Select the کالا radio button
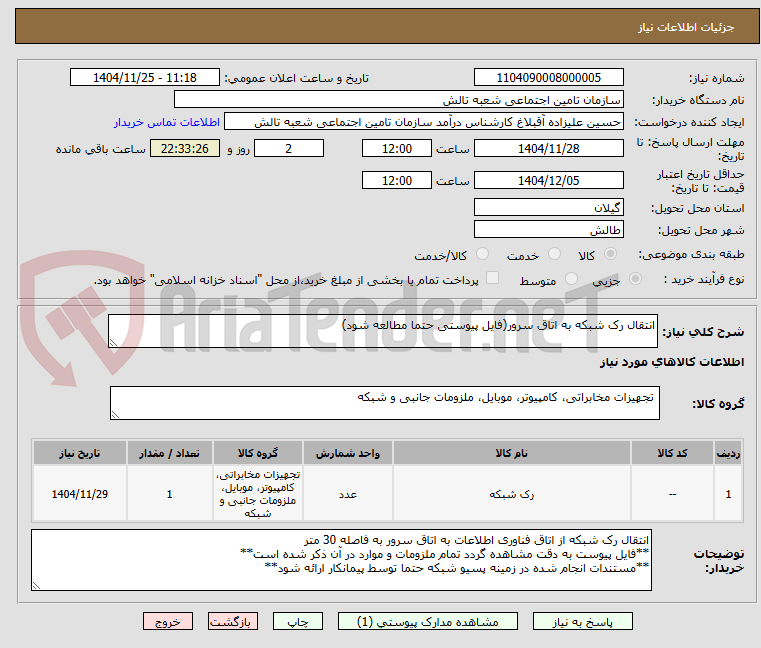Screen dimensions: 761x648 [x=611, y=254]
